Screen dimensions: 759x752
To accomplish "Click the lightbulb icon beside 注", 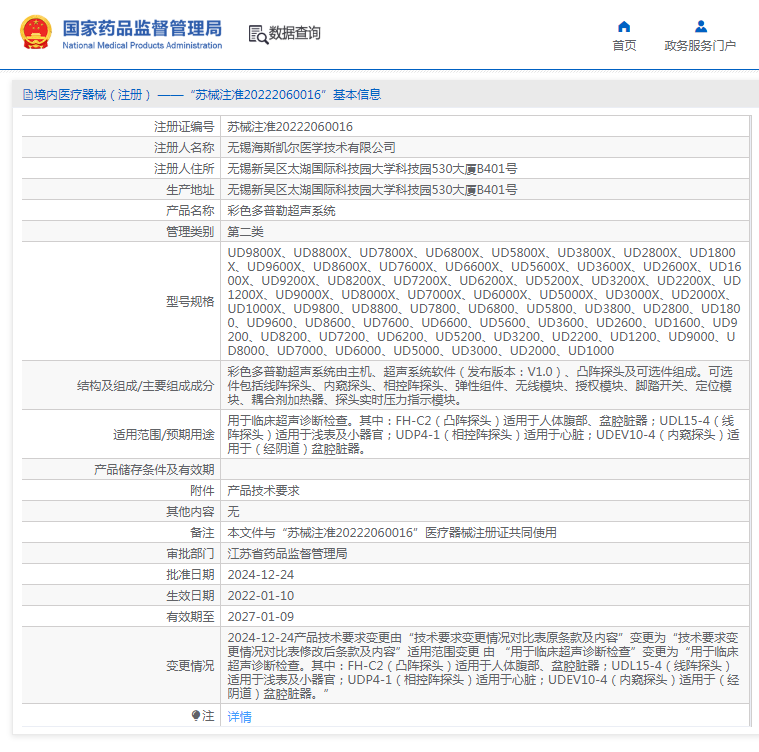I will [197, 715].
